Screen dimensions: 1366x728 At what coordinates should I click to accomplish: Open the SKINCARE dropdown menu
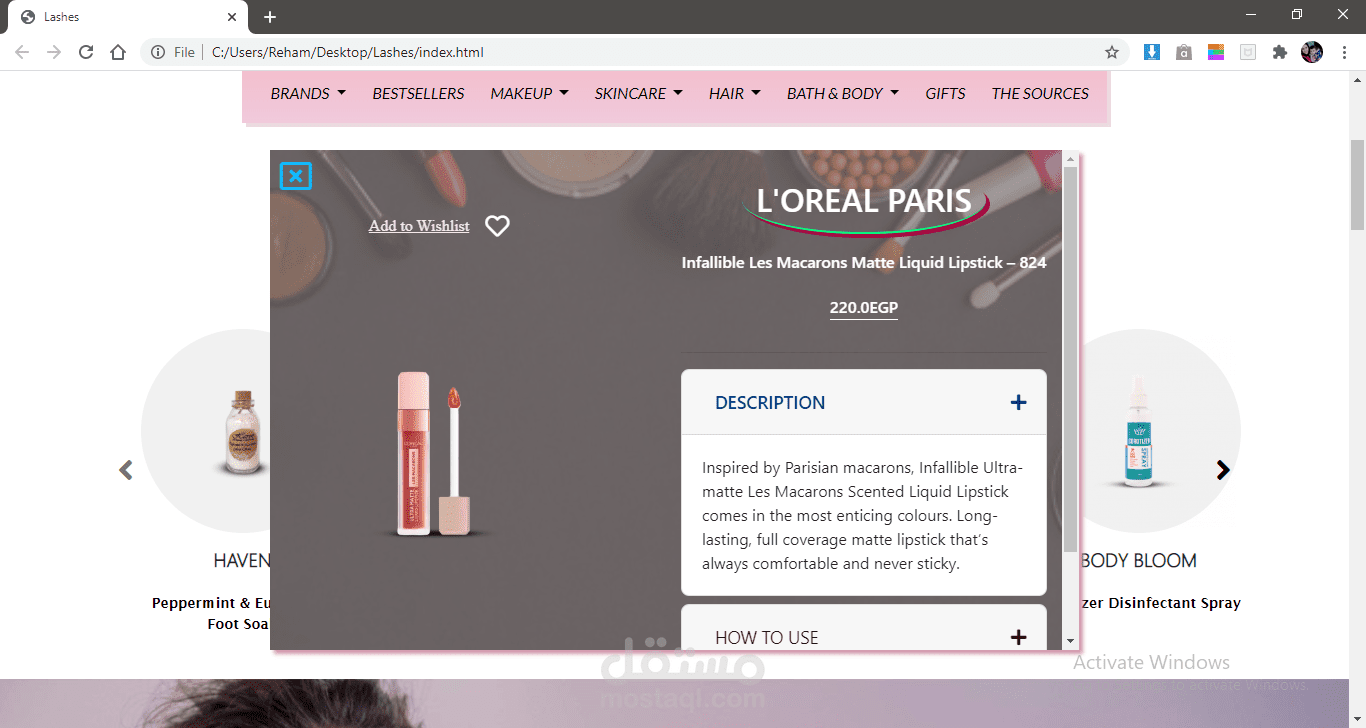[x=638, y=94]
